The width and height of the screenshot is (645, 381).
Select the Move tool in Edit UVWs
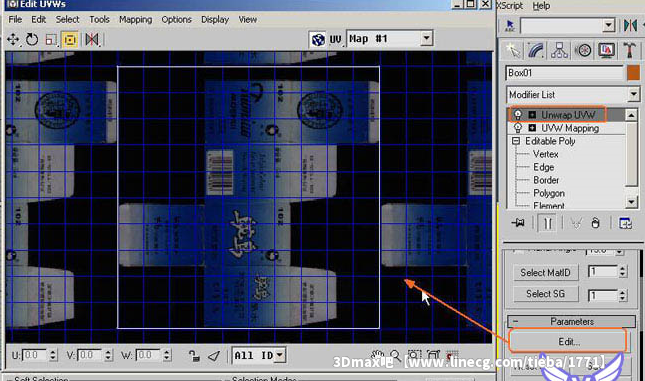(13, 39)
